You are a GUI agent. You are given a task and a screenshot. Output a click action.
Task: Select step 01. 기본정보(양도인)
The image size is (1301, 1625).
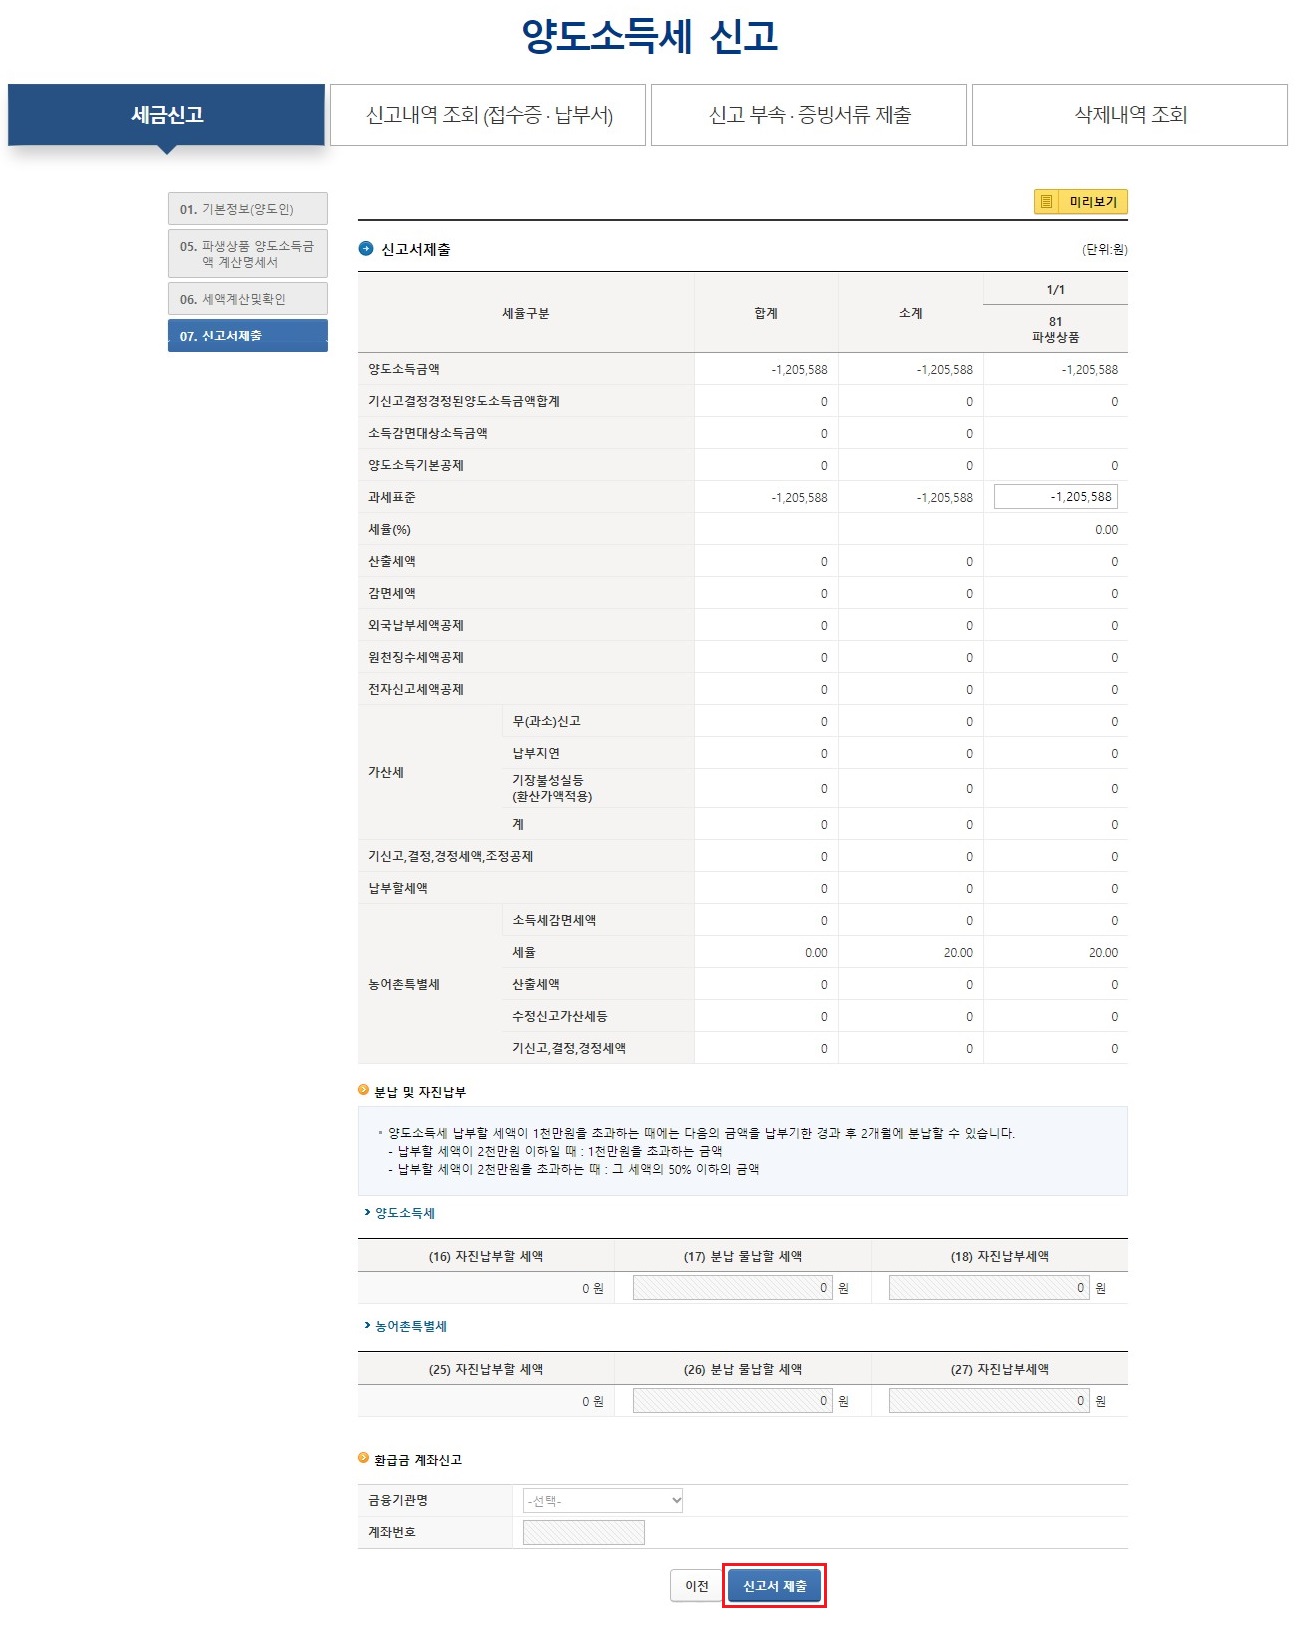click(247, 209)
